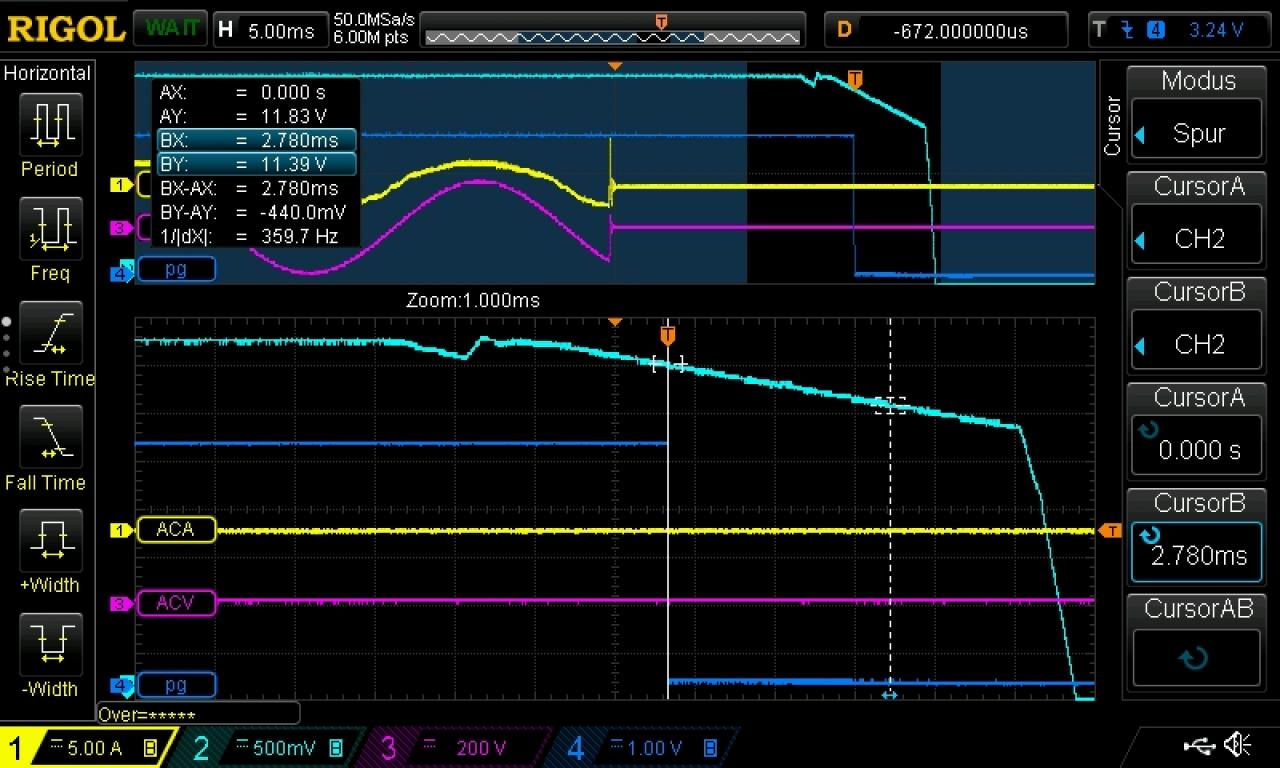Click the USB connection status icon
Screen dimensions: 1280x768
(x=1199, y=744)
